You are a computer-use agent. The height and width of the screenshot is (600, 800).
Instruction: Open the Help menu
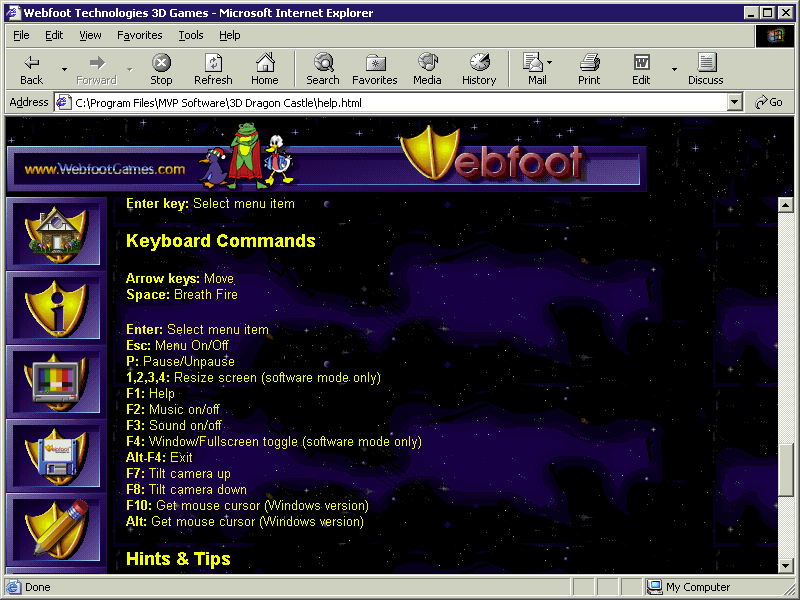click(x=230, y=35)
